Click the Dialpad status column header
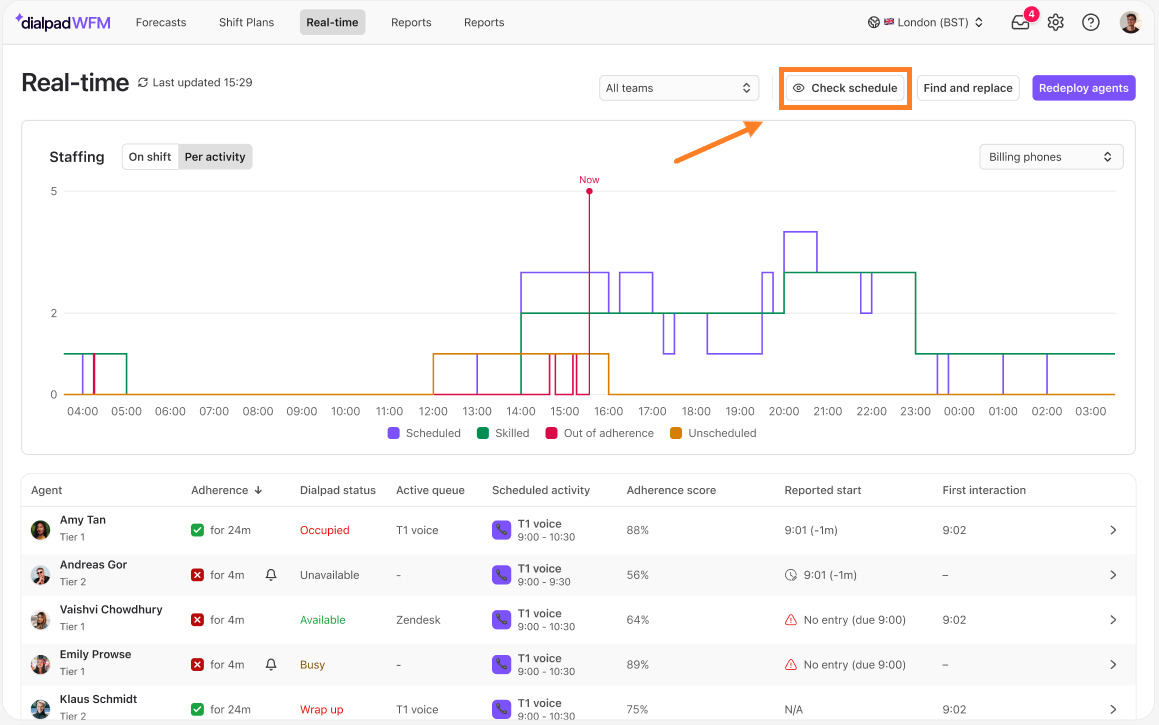This screenshot has width=1159, height=725. [338, 490]
